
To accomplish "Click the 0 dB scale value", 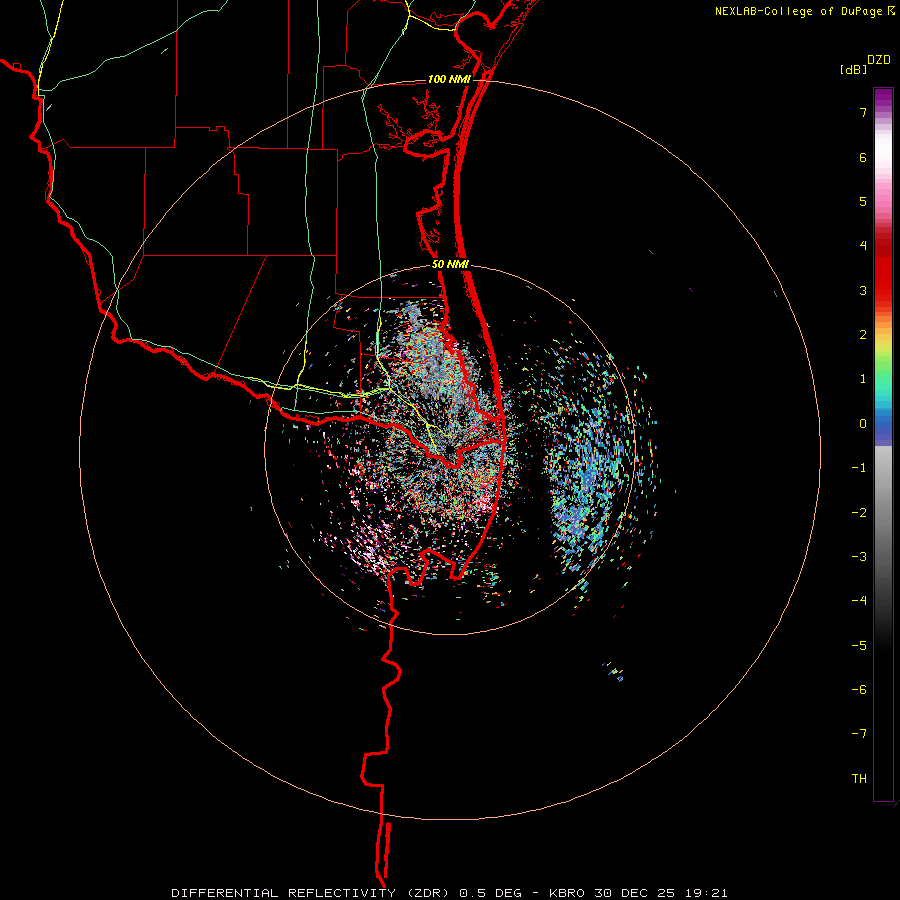I will click(x=863, y=424).
